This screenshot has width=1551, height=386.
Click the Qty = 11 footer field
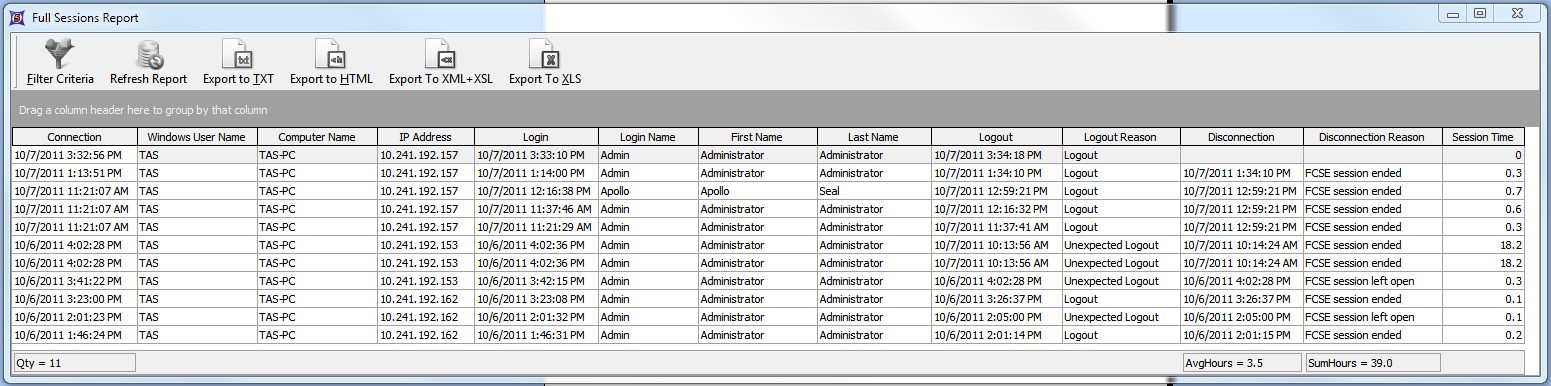pos(74,363)
